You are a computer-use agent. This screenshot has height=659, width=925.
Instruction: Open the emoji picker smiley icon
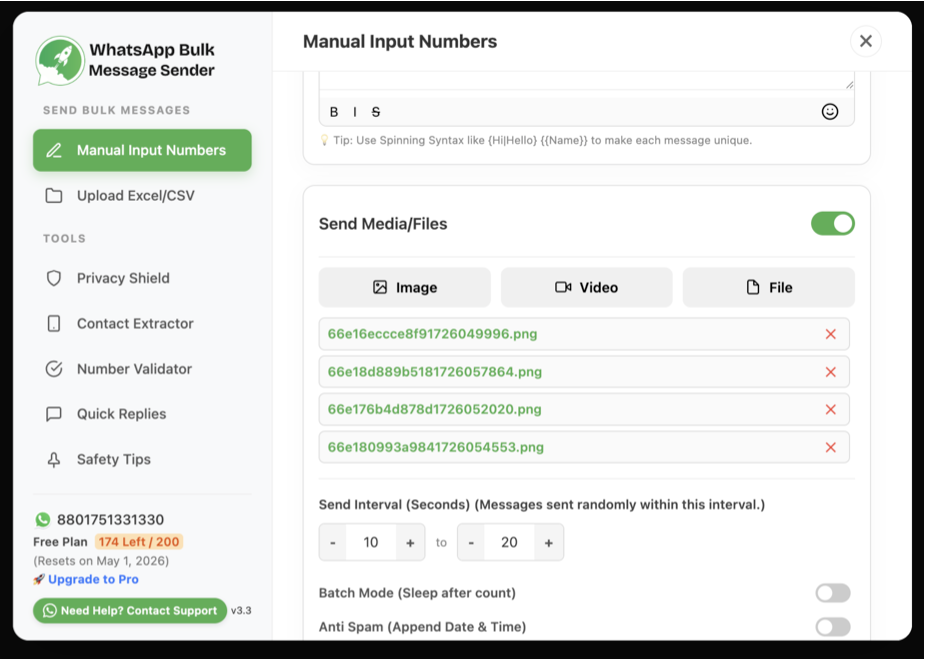pos(829,112)
